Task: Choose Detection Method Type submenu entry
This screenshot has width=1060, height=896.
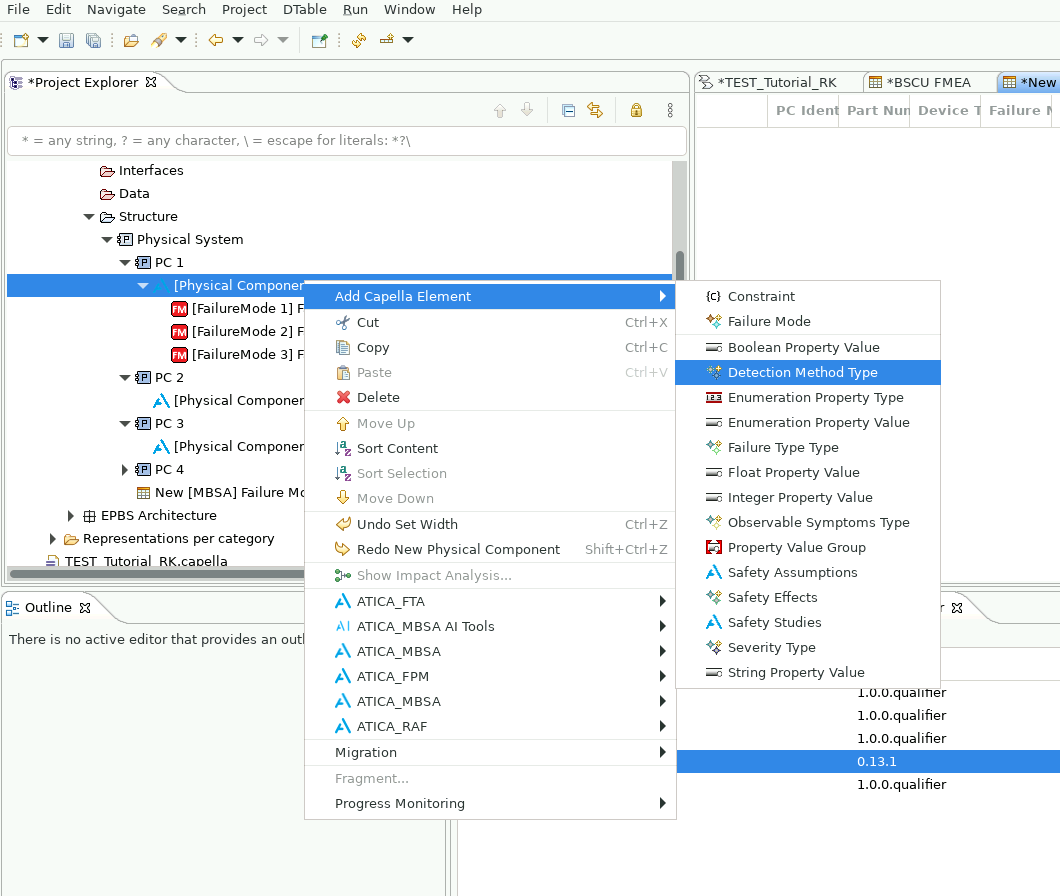Action: click(x=808, y=373)
